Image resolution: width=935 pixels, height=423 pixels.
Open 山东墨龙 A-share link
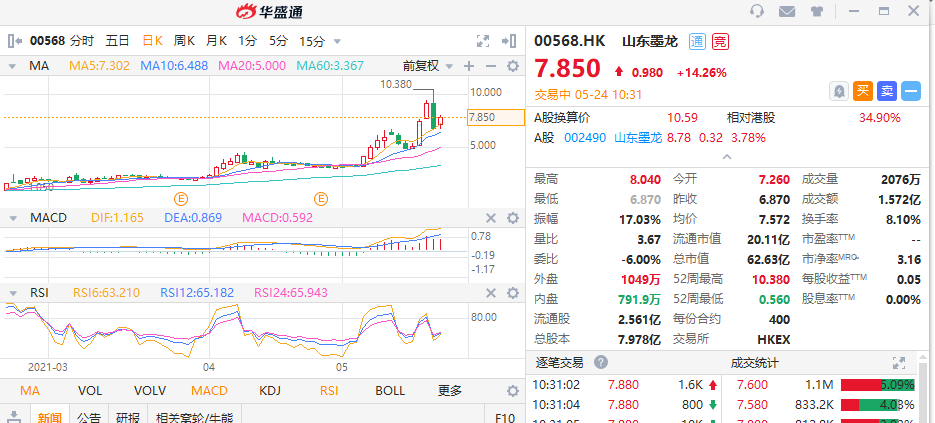pos(638,138)
